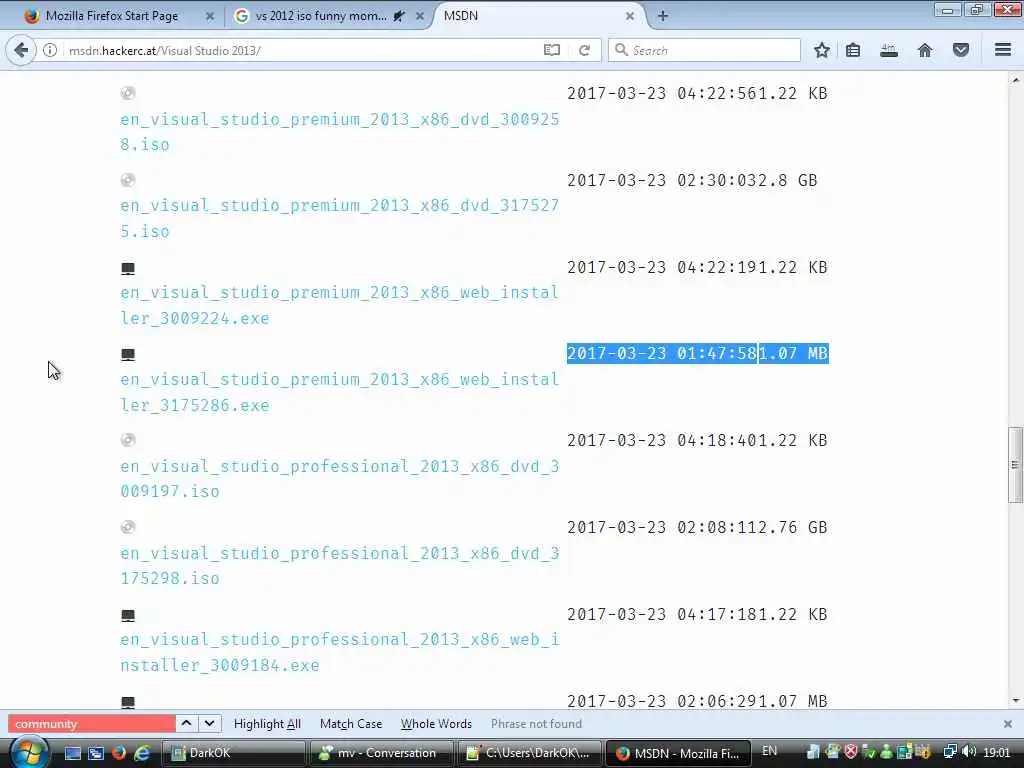Viewport: 1024px width, 768px height.
Task: Open a new tab with plus button
Action: 663,16
